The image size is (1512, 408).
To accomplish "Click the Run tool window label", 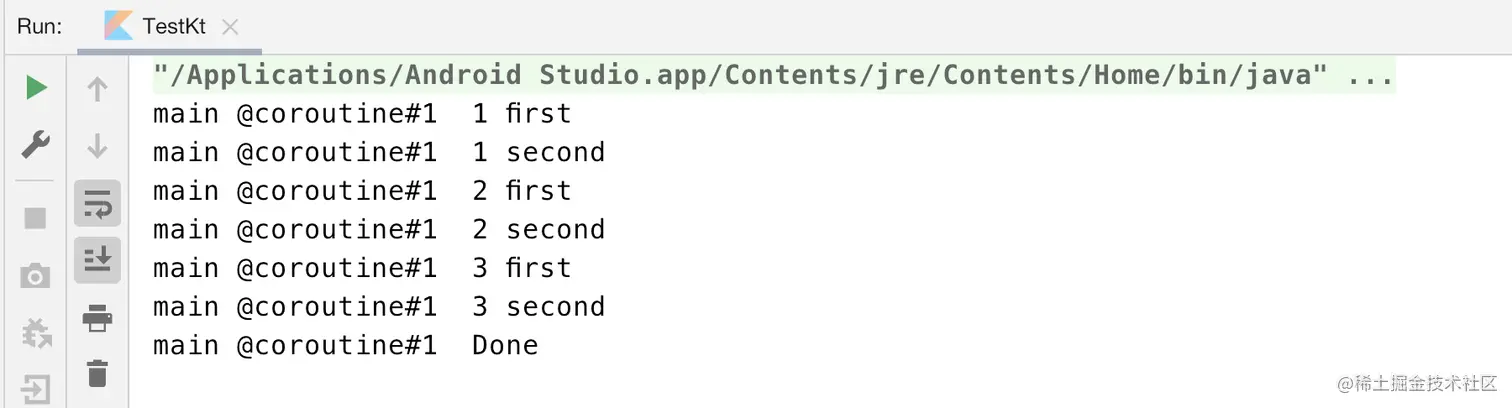I will [40, 27].
